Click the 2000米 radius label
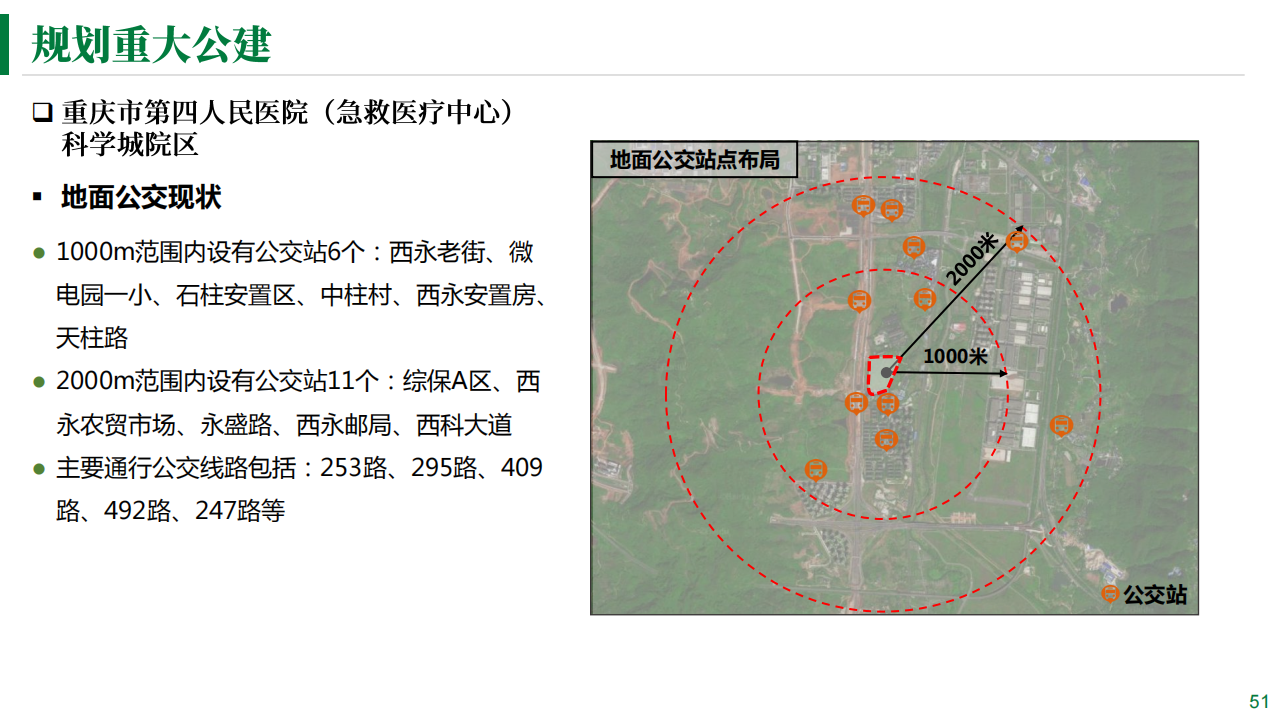1280x720 pixels. [x=973, y=259]
